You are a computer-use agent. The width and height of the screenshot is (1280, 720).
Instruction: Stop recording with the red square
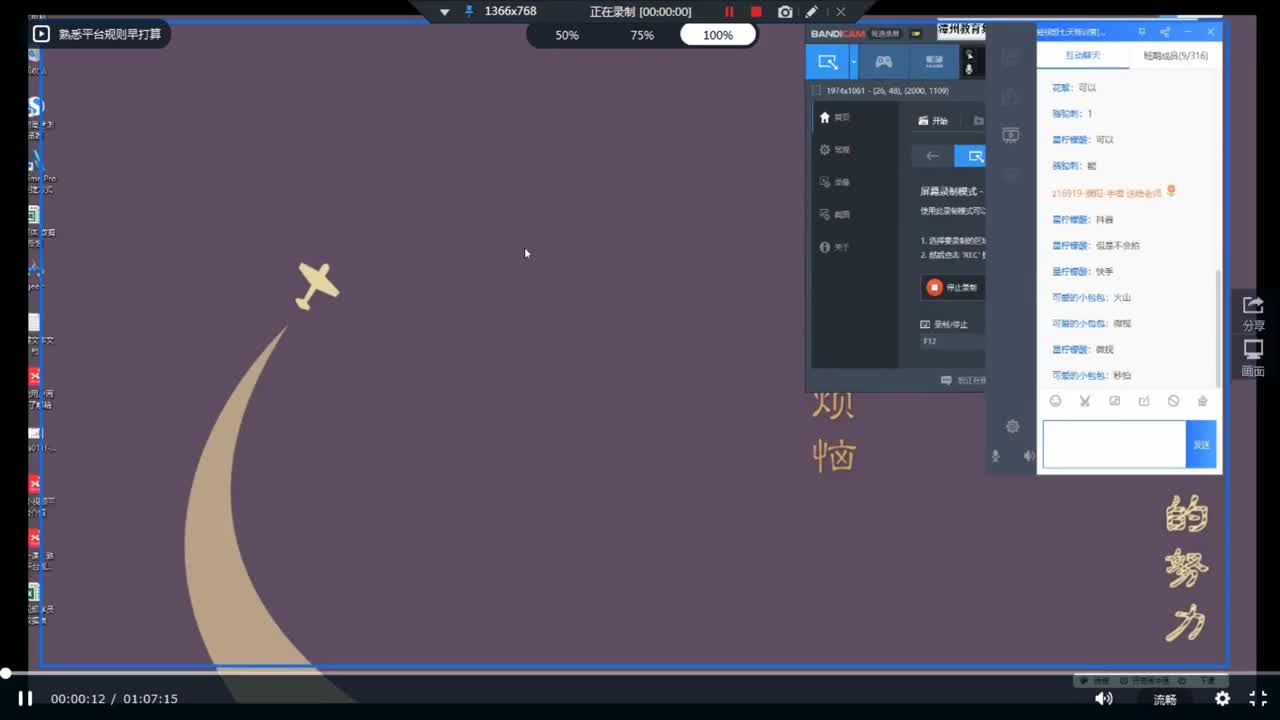click(756, 12)
